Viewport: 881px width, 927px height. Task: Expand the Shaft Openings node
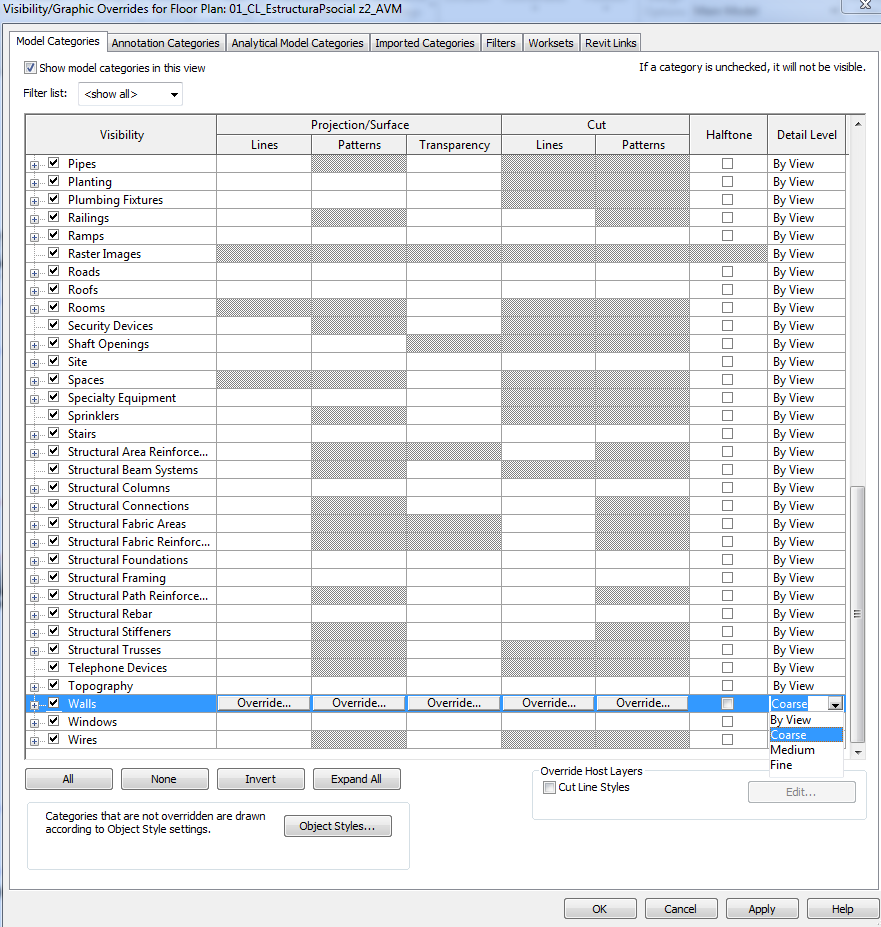[x=34, y=345]
